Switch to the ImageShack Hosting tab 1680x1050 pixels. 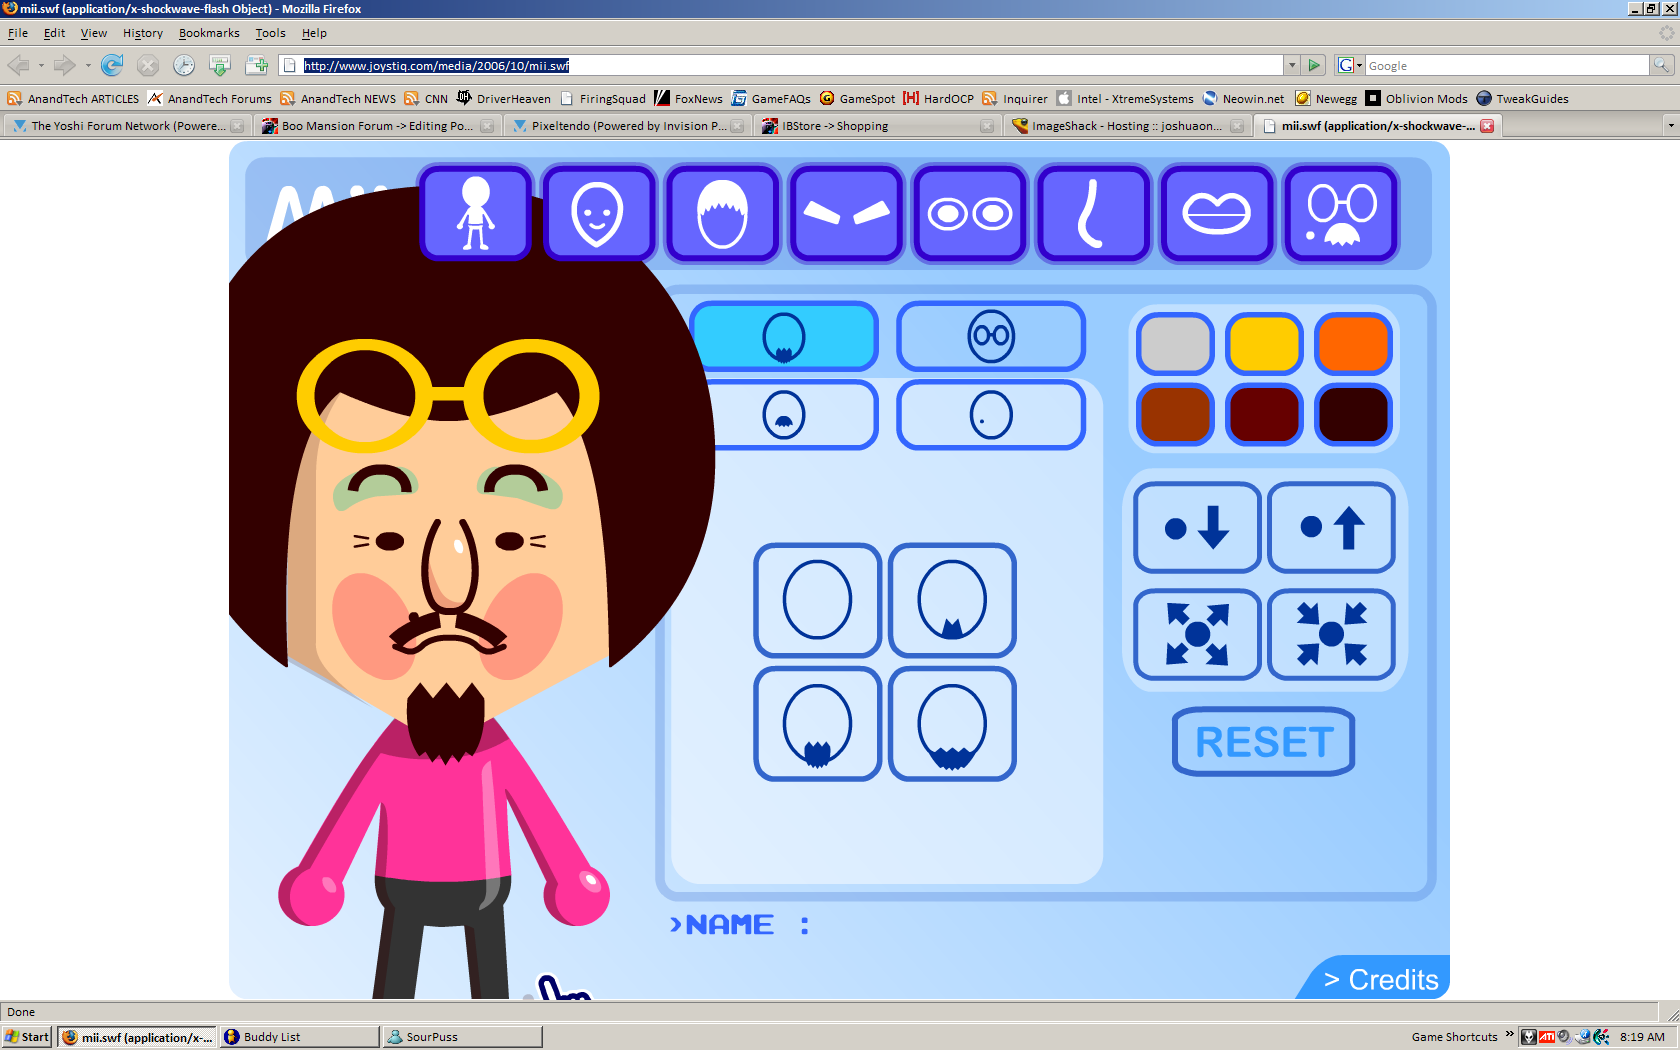point(1127,126)
